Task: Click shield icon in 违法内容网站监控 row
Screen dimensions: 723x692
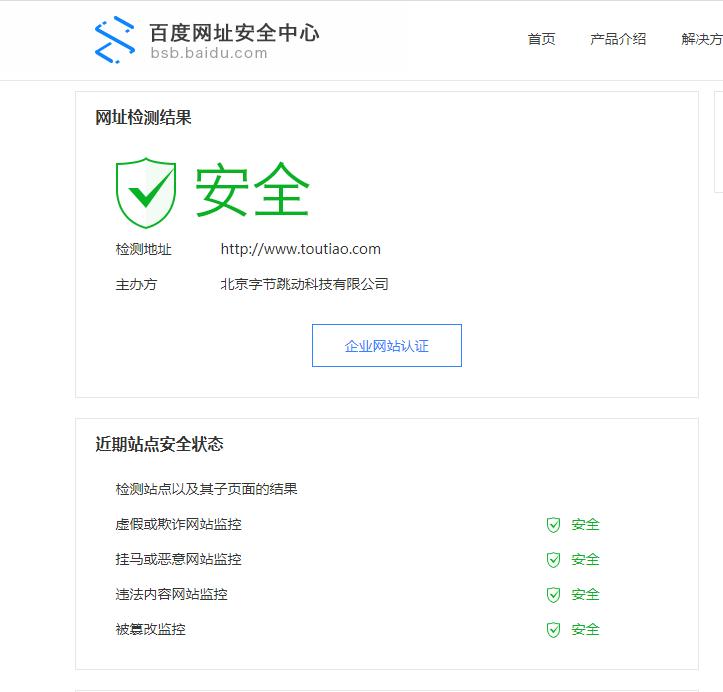Action: [553, 595]
